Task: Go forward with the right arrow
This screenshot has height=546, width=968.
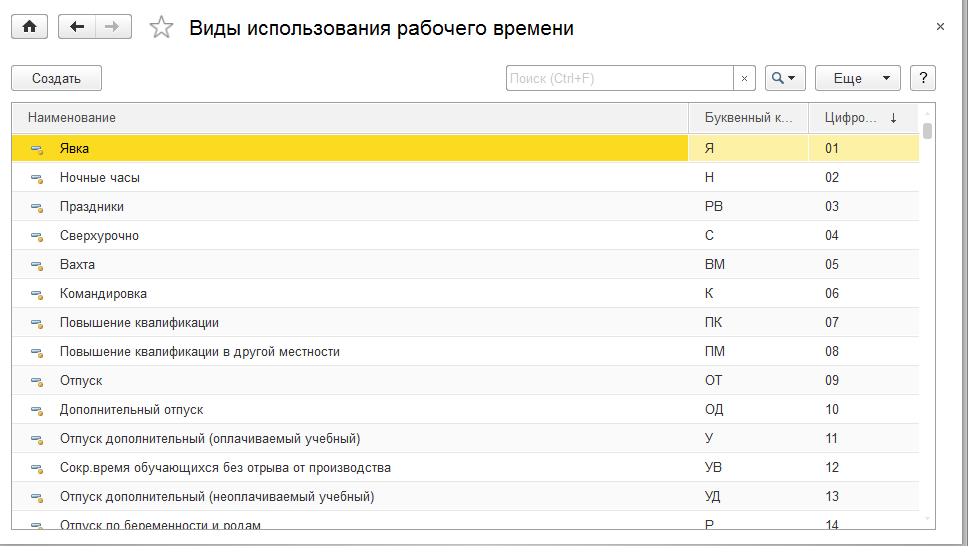Action: click(113, 28)
